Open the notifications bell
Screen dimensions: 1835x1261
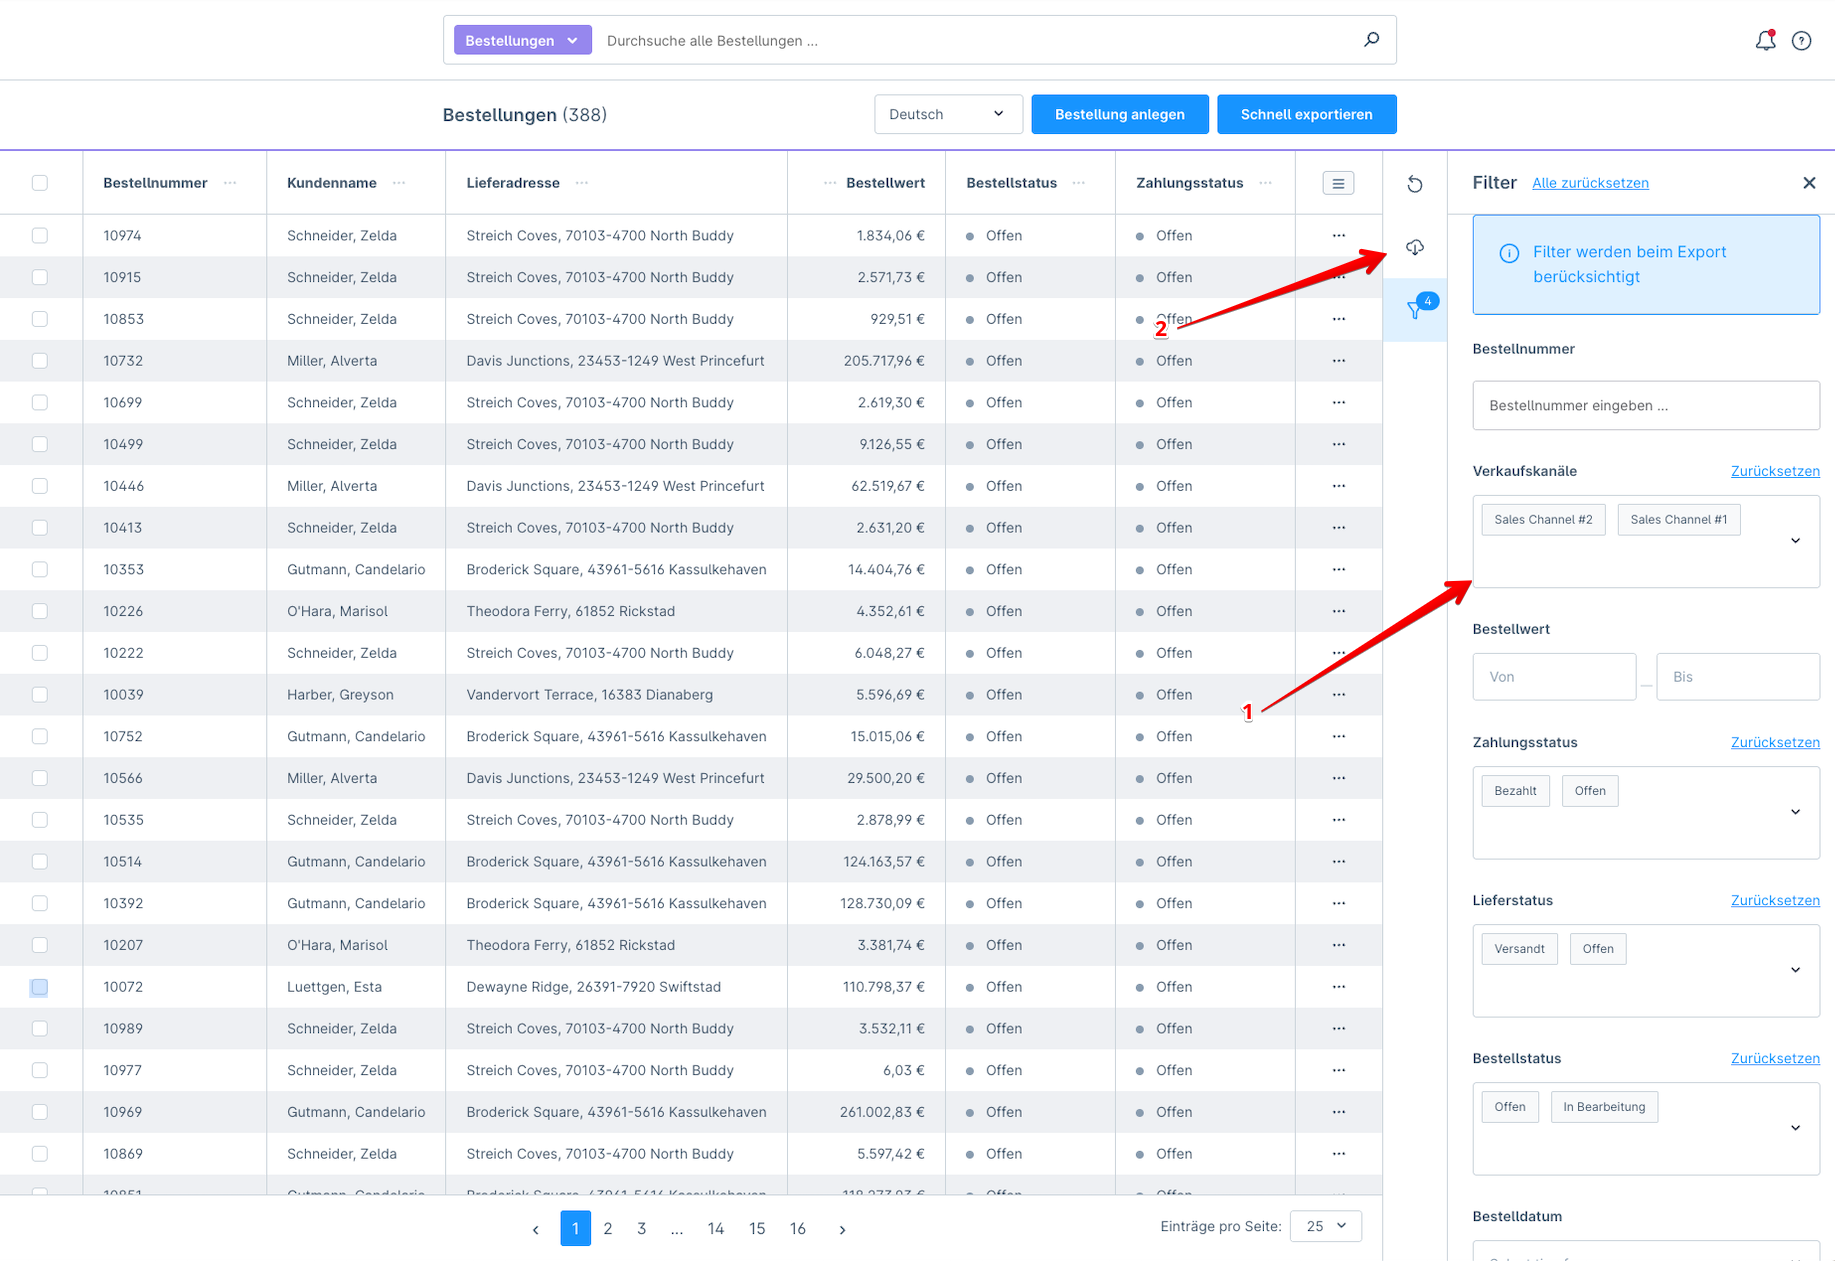click(x=1765, y=41)
